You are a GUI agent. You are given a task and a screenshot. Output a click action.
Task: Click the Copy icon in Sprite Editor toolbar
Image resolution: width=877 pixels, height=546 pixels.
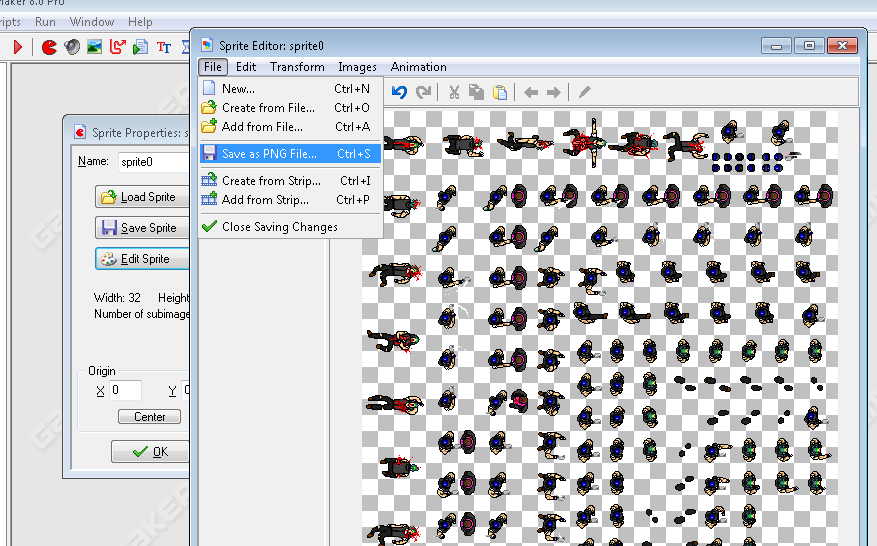tap(476, 92)
